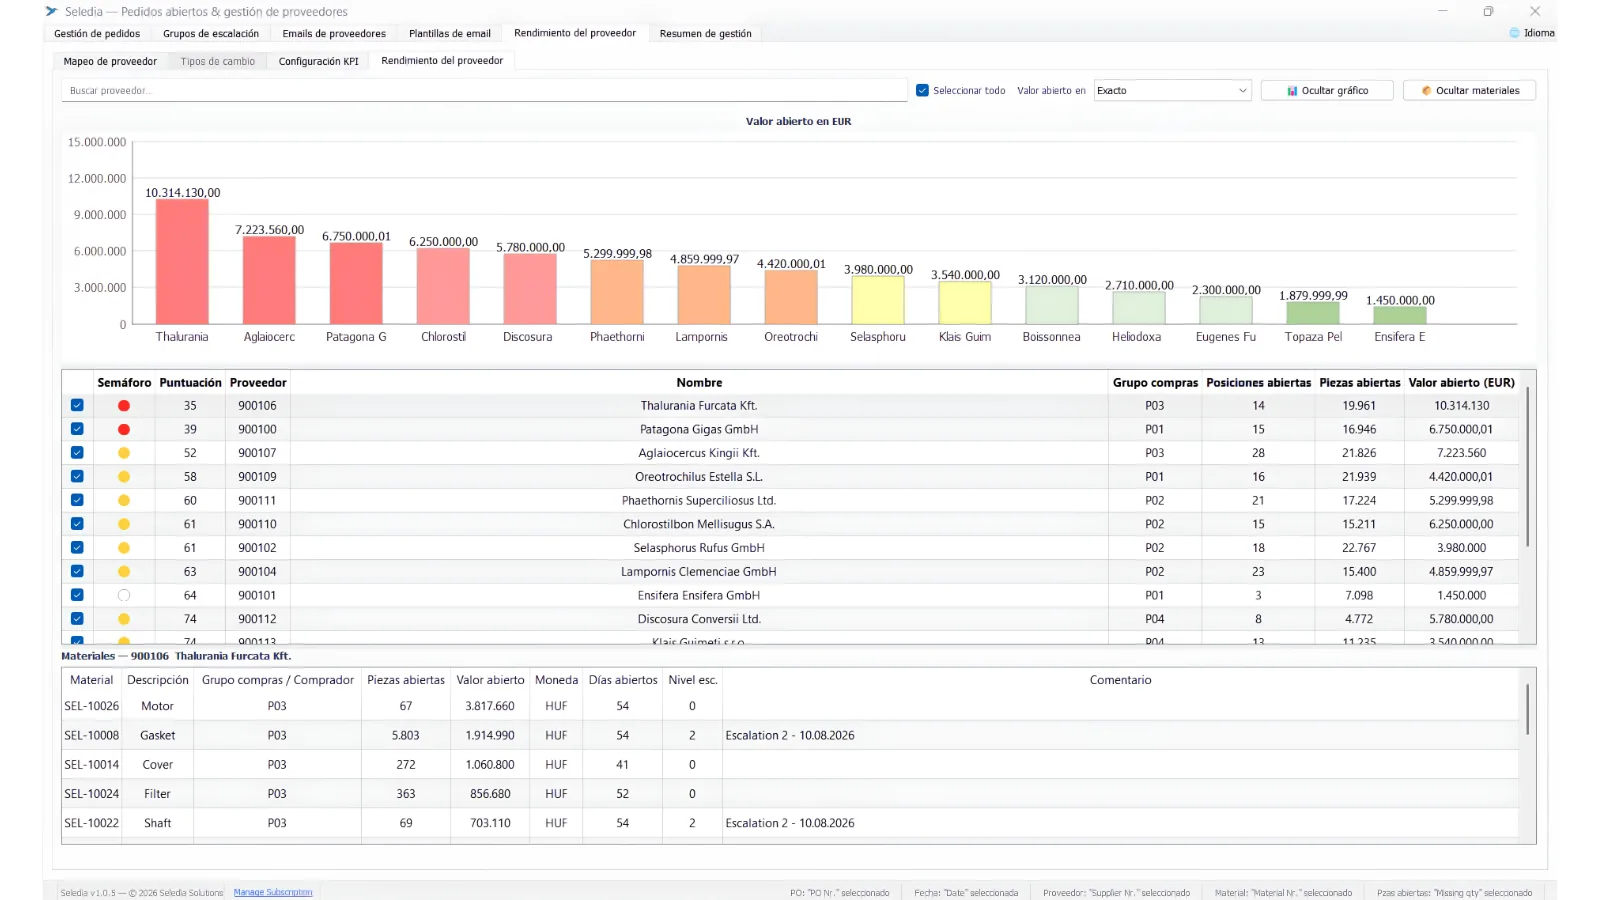The image size is (1600, 900).
Task: Toggle the Seleccionar todo checkbox
Action: pos(922,90)
